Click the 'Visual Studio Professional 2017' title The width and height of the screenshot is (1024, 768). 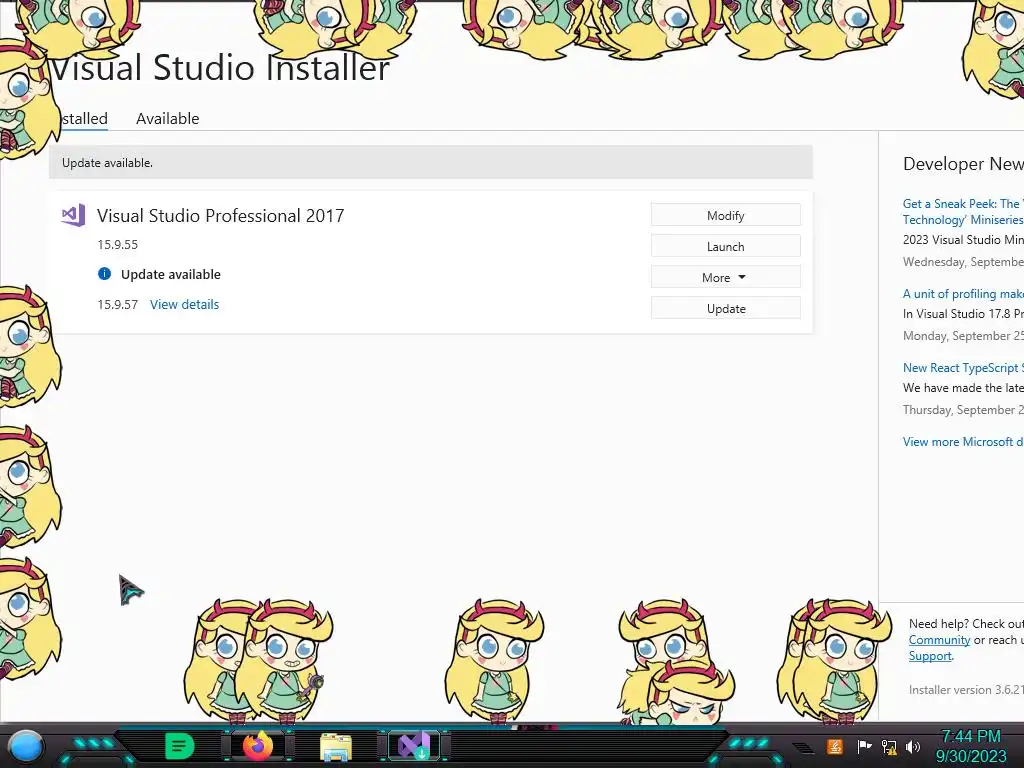coord(221,216)
